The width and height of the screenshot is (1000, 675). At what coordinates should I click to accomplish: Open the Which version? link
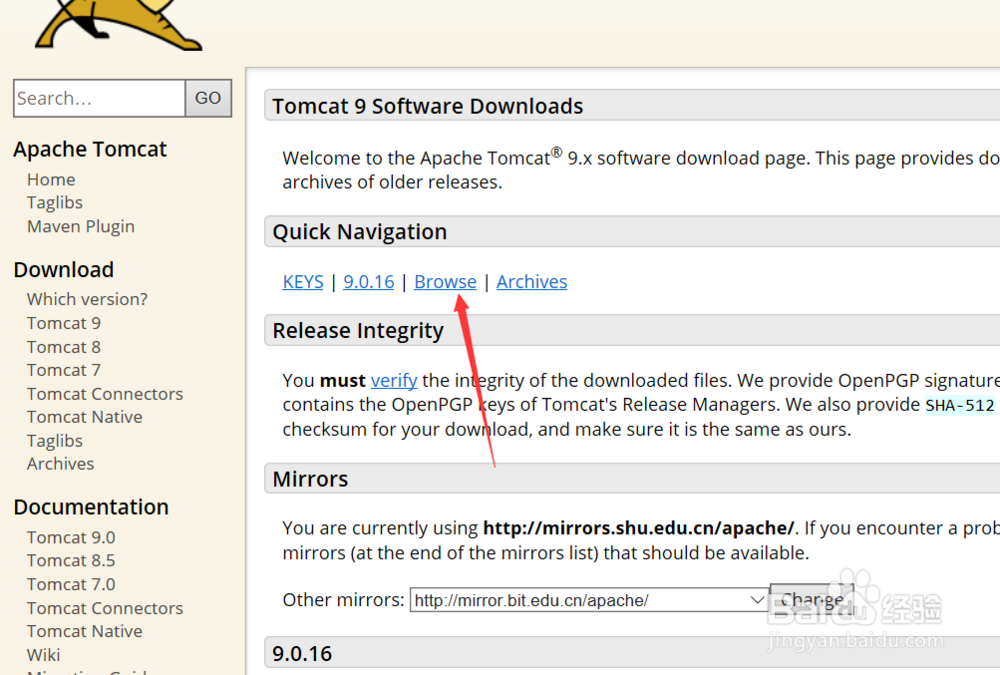click(87, 300)
